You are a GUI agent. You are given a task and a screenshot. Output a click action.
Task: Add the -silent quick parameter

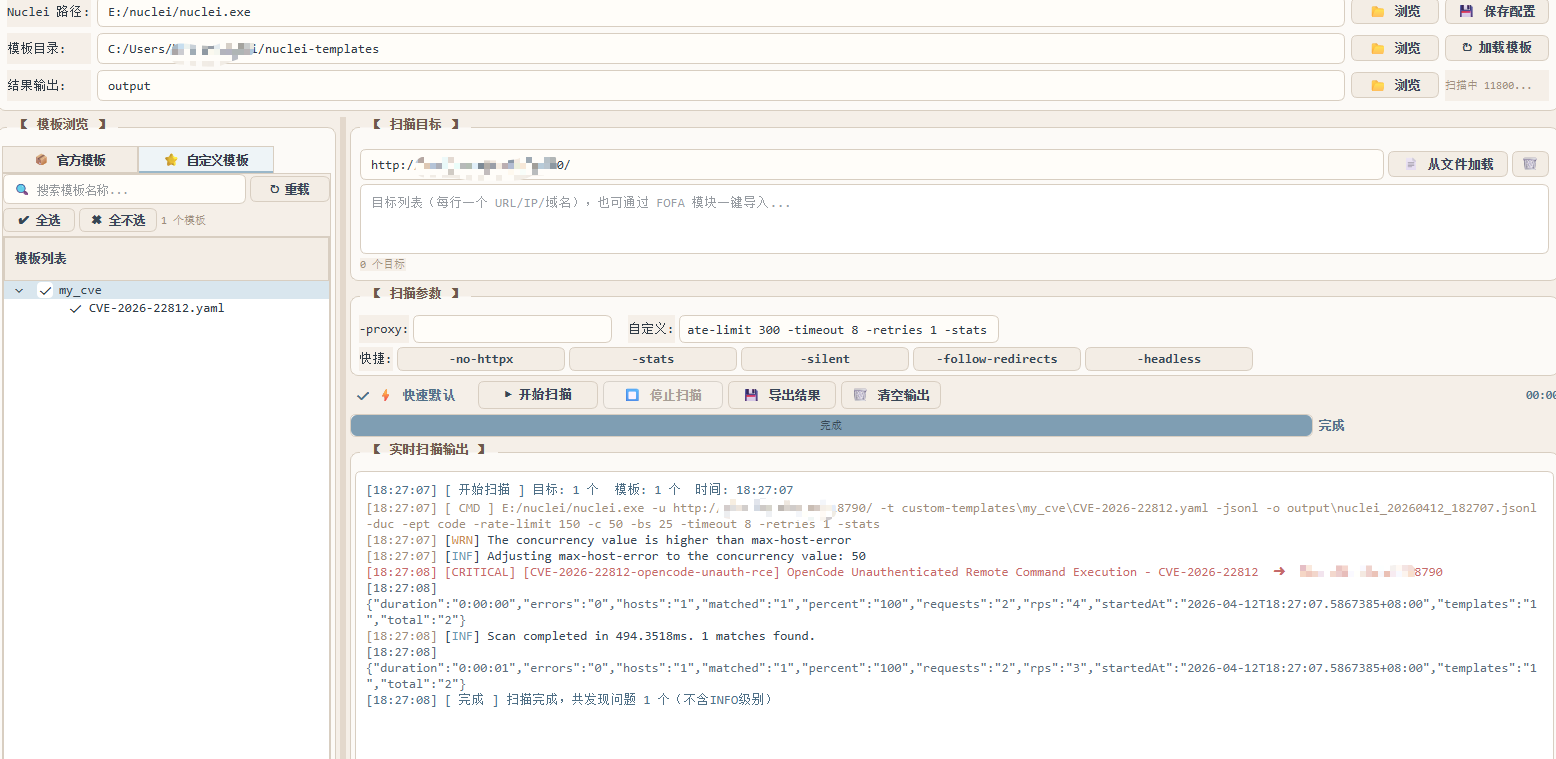[825, 359]
